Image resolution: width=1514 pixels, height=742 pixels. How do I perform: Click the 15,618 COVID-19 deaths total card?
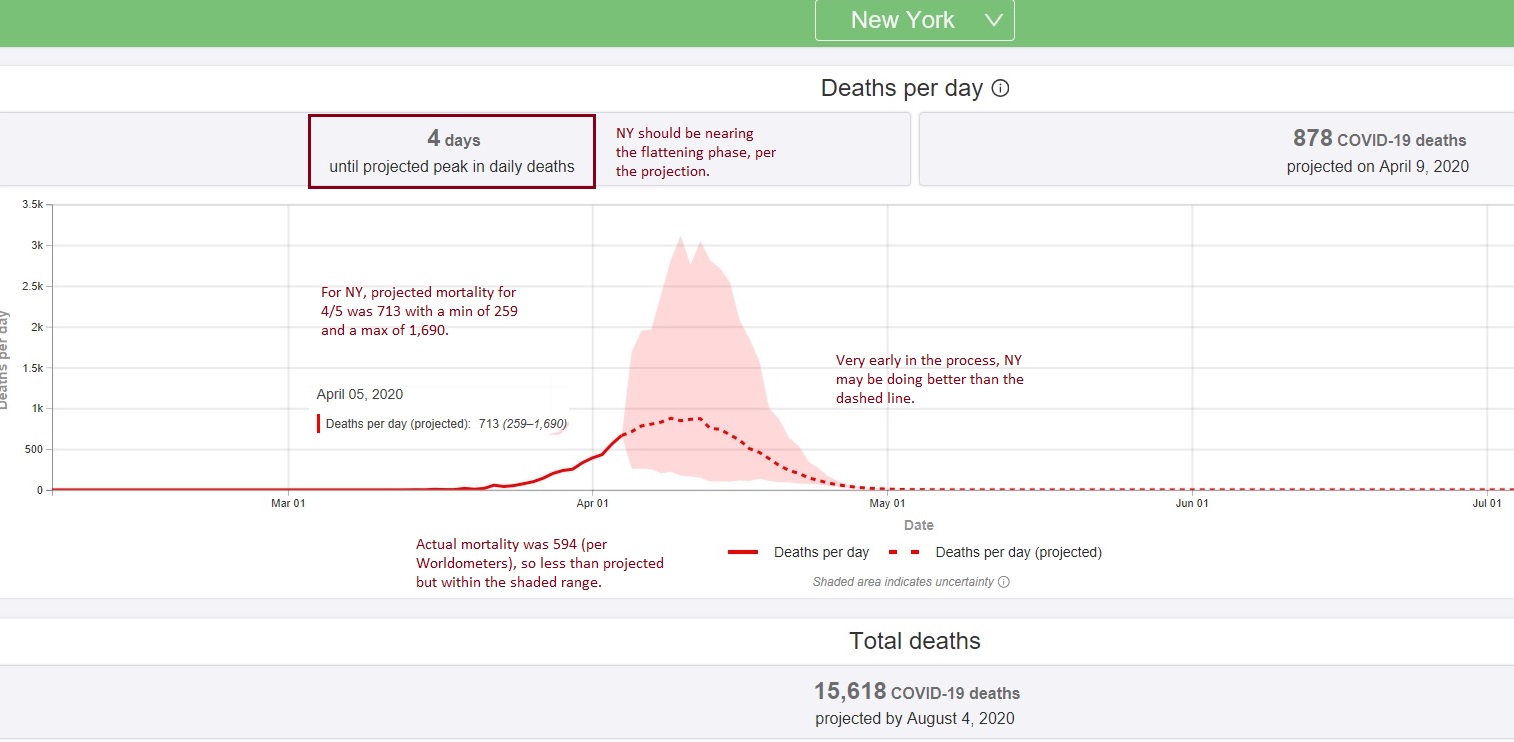[915, 704]
